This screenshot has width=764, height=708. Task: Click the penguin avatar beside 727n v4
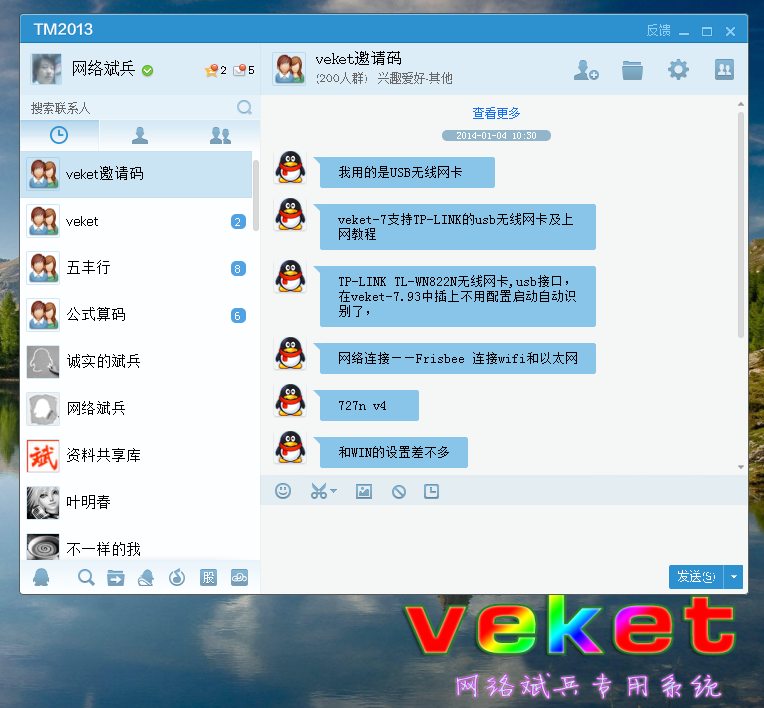click(290, 400)
